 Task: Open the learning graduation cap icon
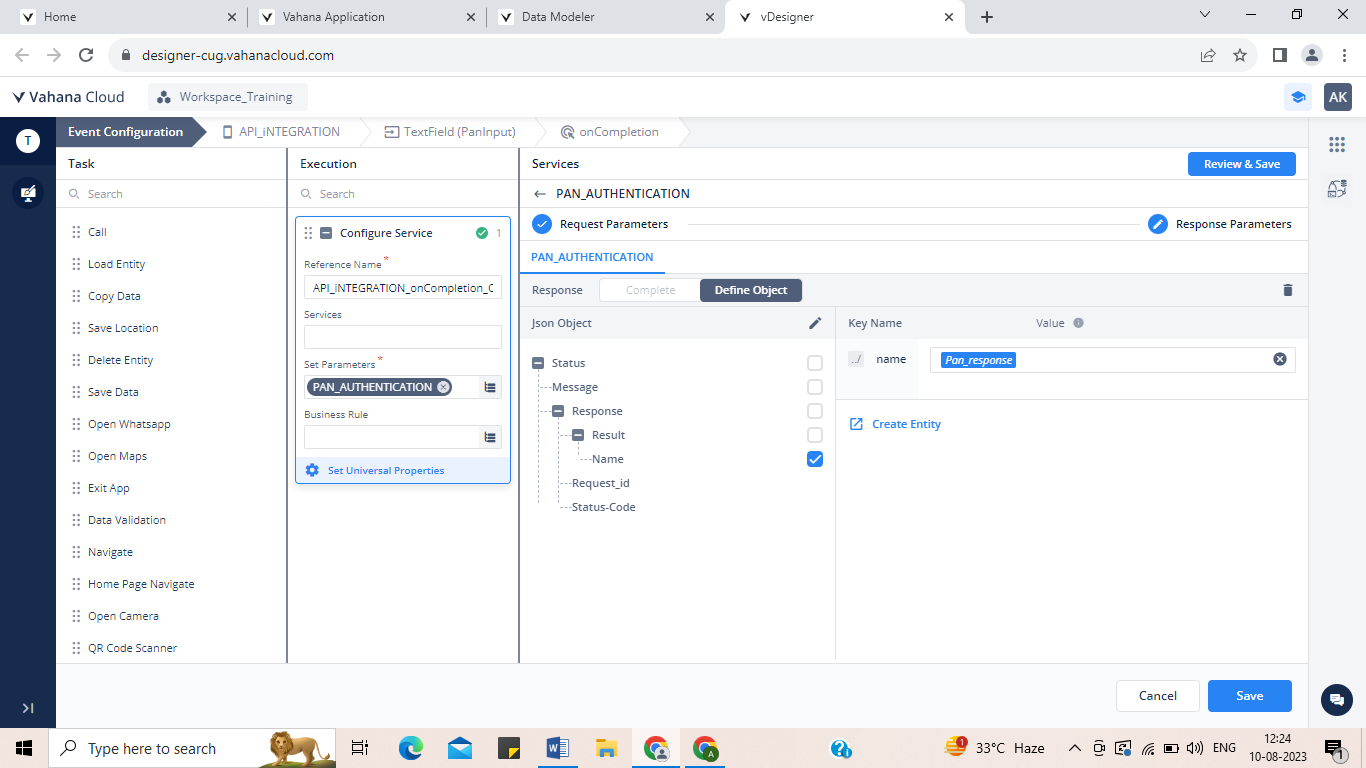click(1298, 97)
